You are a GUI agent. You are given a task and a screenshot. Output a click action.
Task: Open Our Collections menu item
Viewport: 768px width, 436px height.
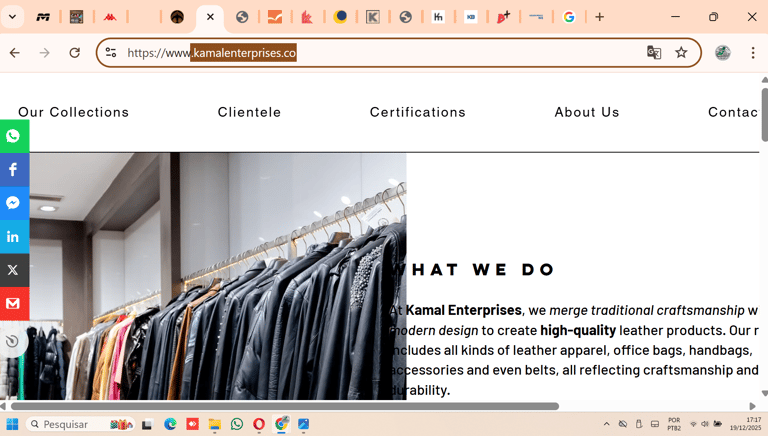point(74,113)
